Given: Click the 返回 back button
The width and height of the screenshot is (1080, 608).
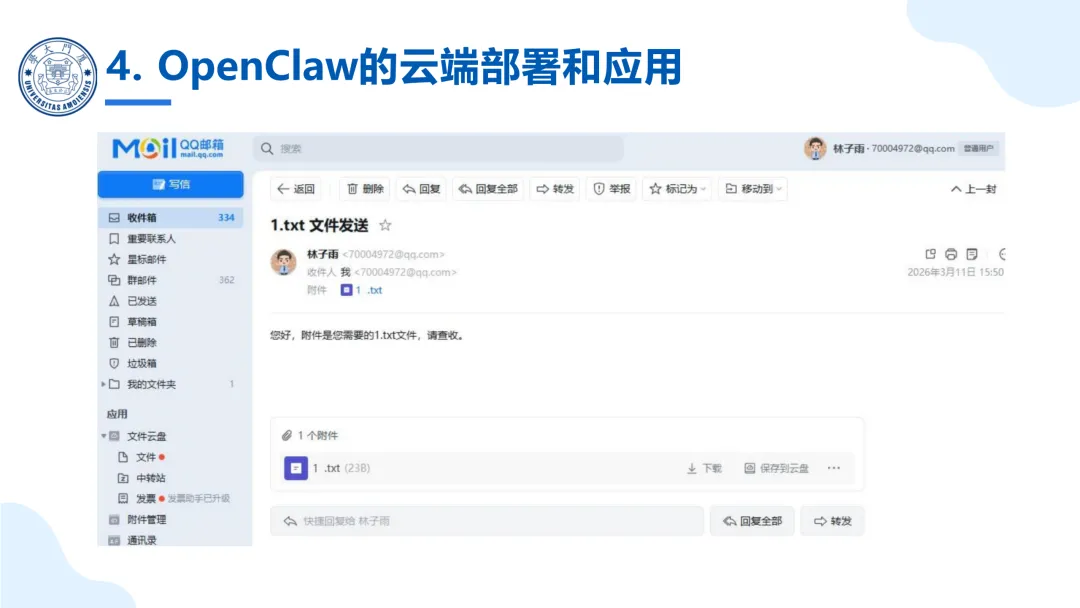Looking at the screenshot, I should click(296, 189).
